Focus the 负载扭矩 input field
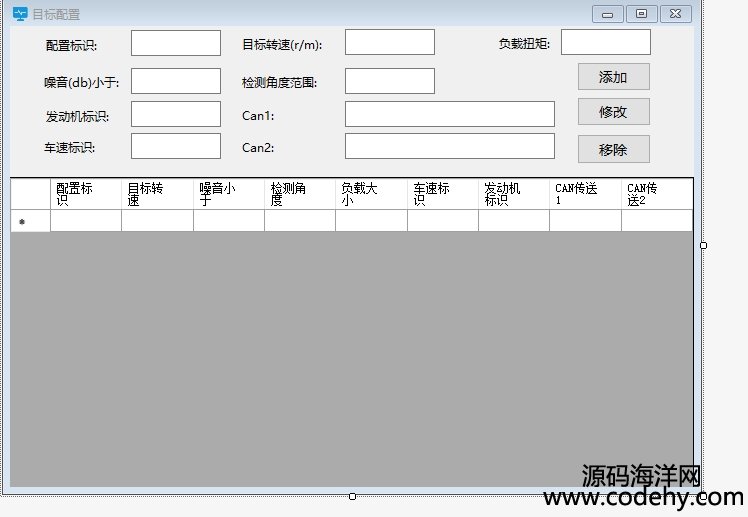Screen dimensions: 748x517 605,42
